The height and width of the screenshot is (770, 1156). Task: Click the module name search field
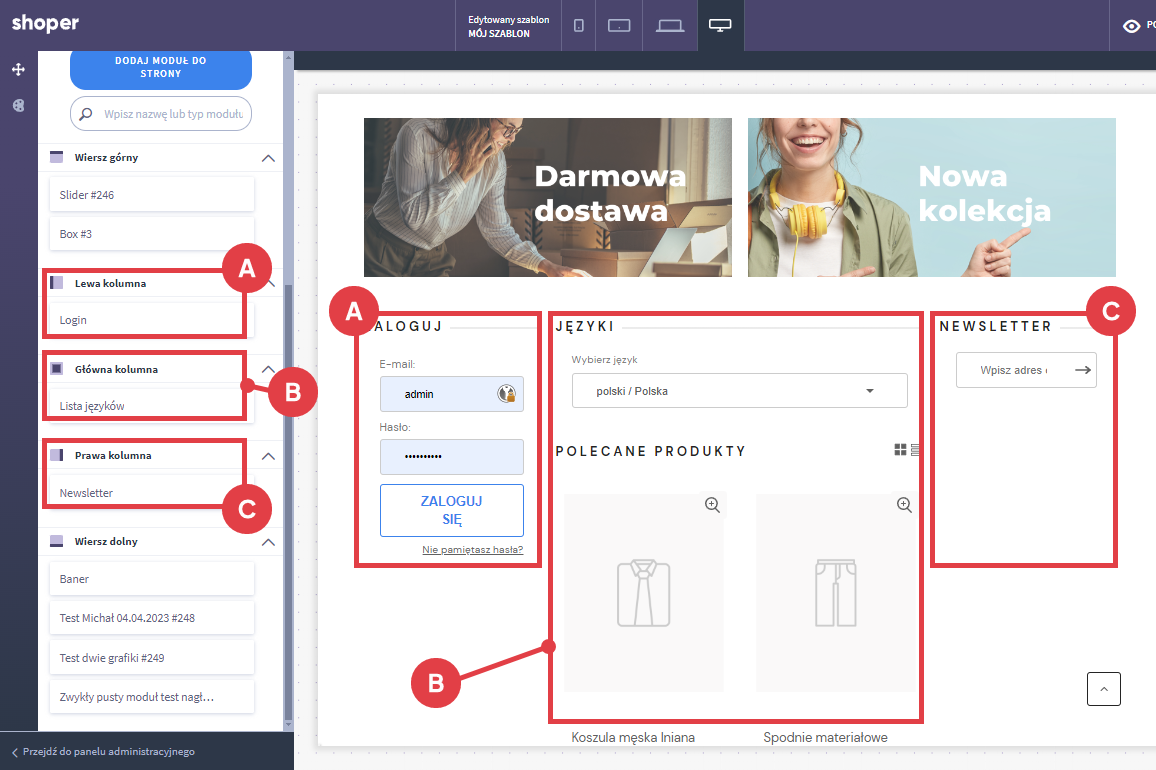tap(170, 114)
